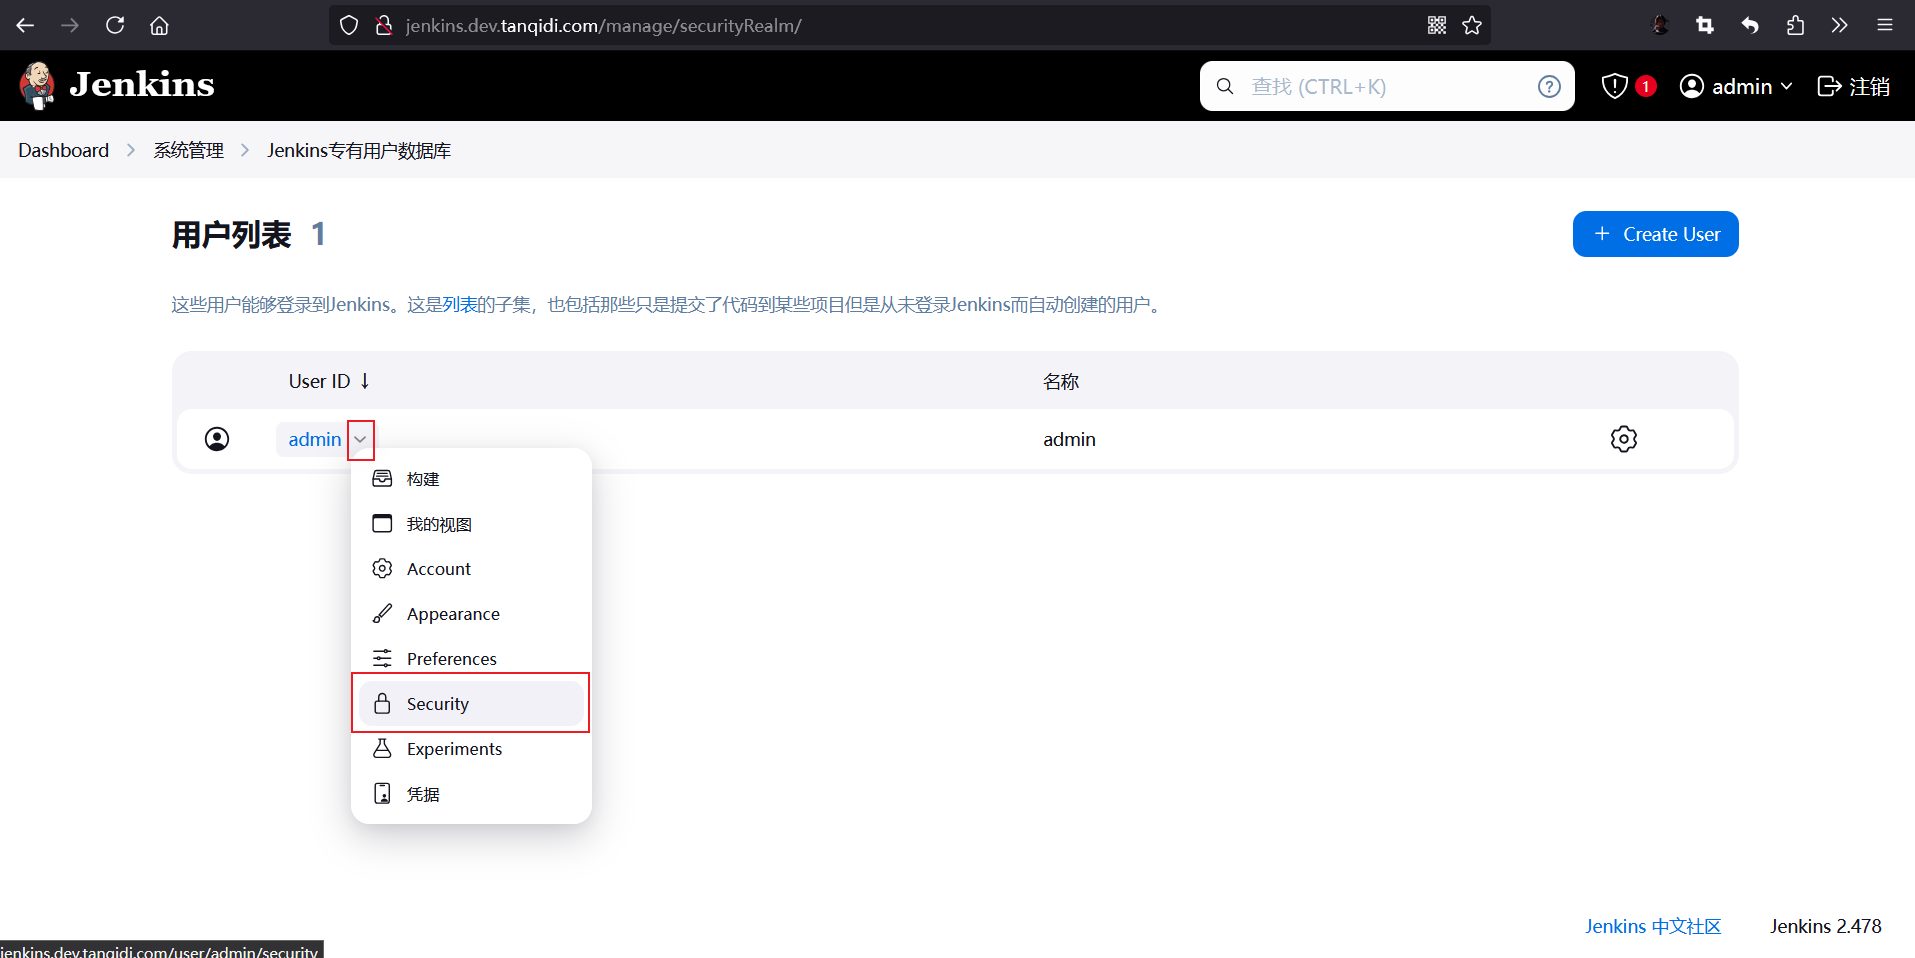Viewport: 1915px width, 958px height.
Task: Open the browser hamburger menu
Action: click(x=1885, y=25)
